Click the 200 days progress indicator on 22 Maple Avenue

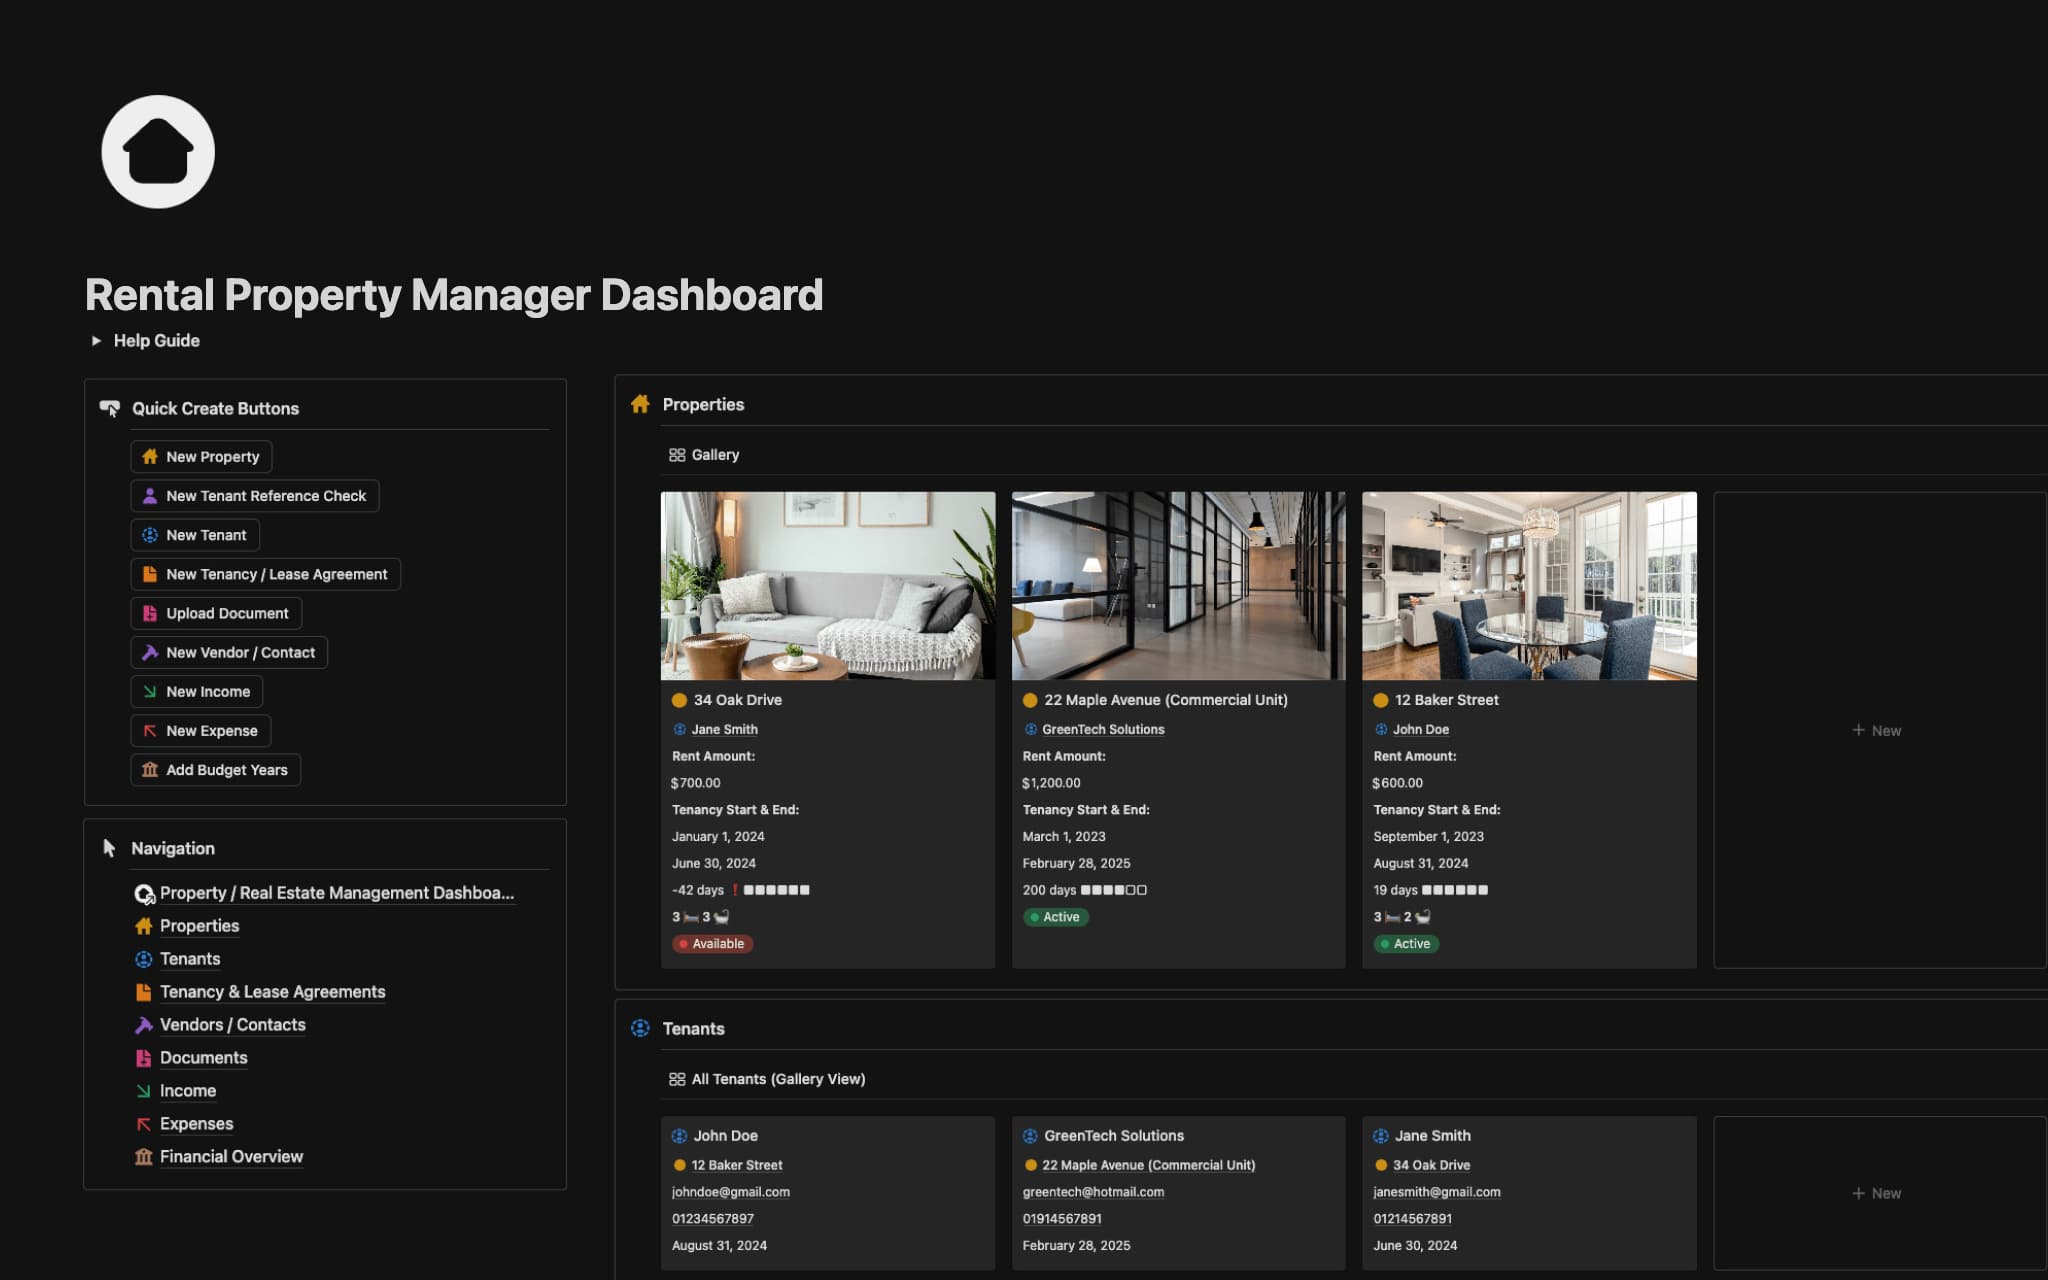point(1083,889)
